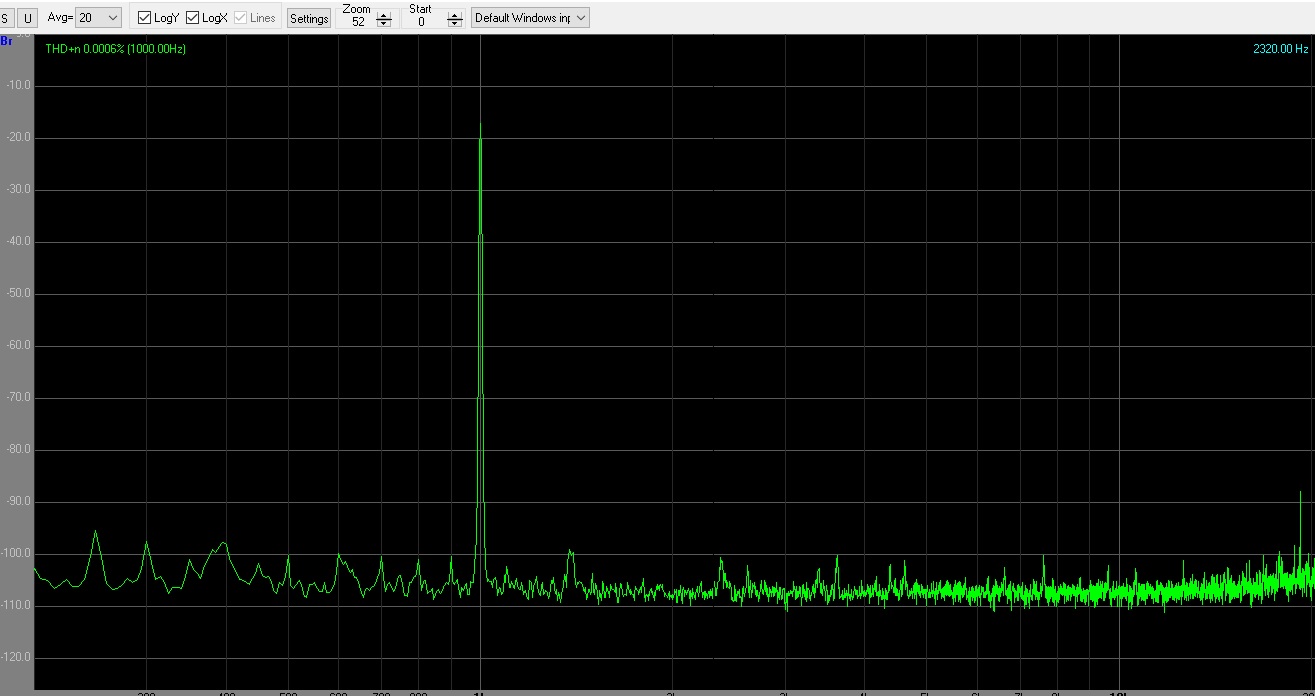Decrease the Zoom value with down arrow
1315x696 pixels.
[x=384, y=24]
